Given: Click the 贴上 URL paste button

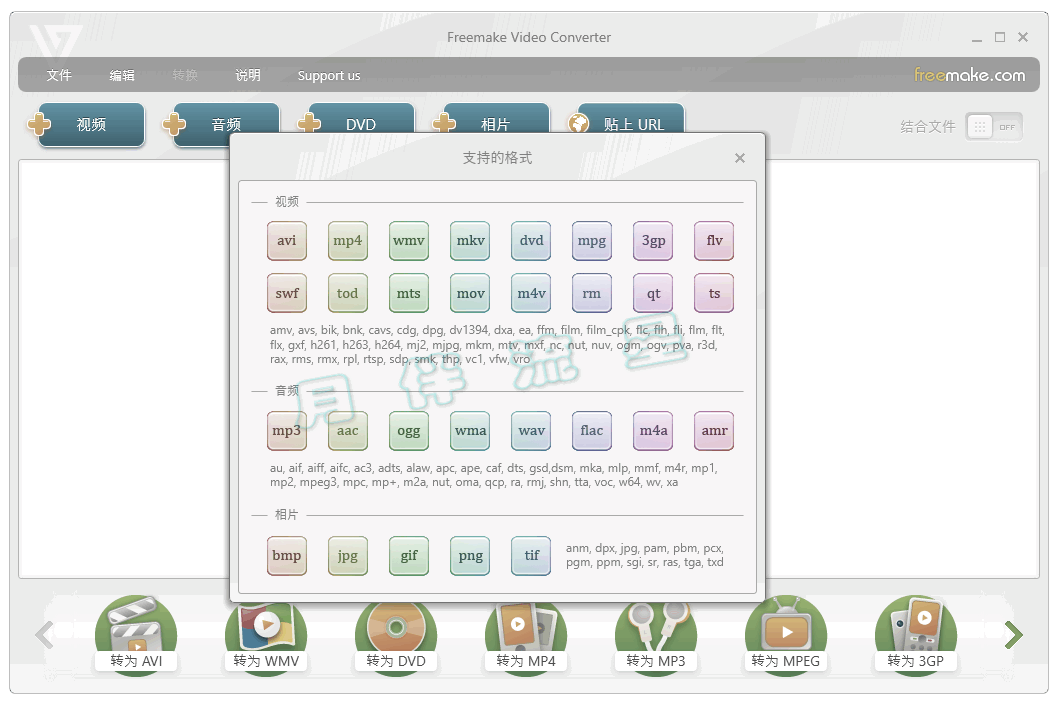Looking at the screenshot, I should click(625, 118).
